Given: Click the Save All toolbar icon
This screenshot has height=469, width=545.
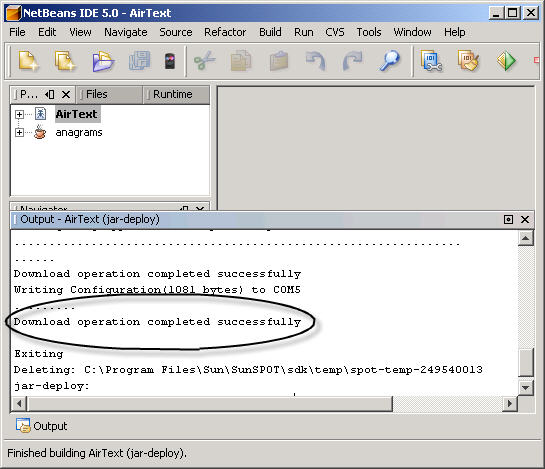Looking at the screenshot, I should pos(139,61).
